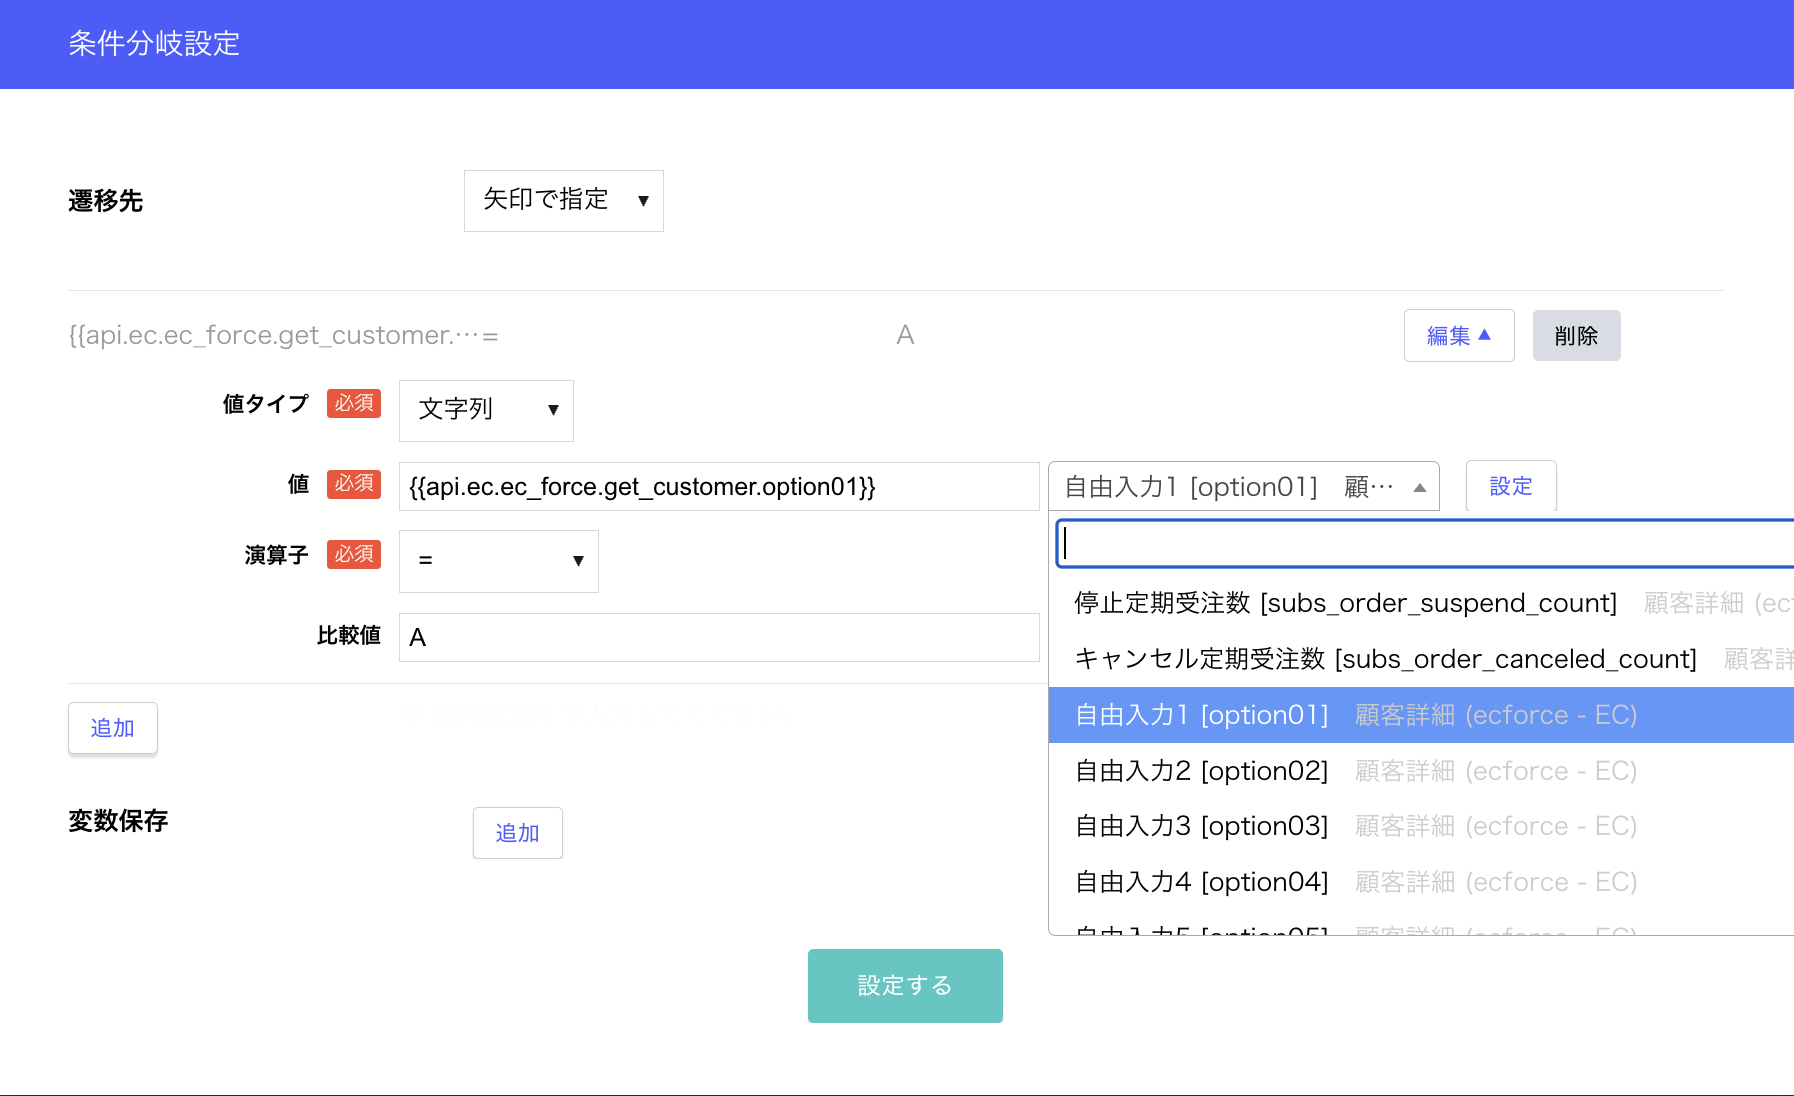Focus the search box in the variable dropdown
This screenshot has width=1794, height=1096.
click(x=1425, y=544)
